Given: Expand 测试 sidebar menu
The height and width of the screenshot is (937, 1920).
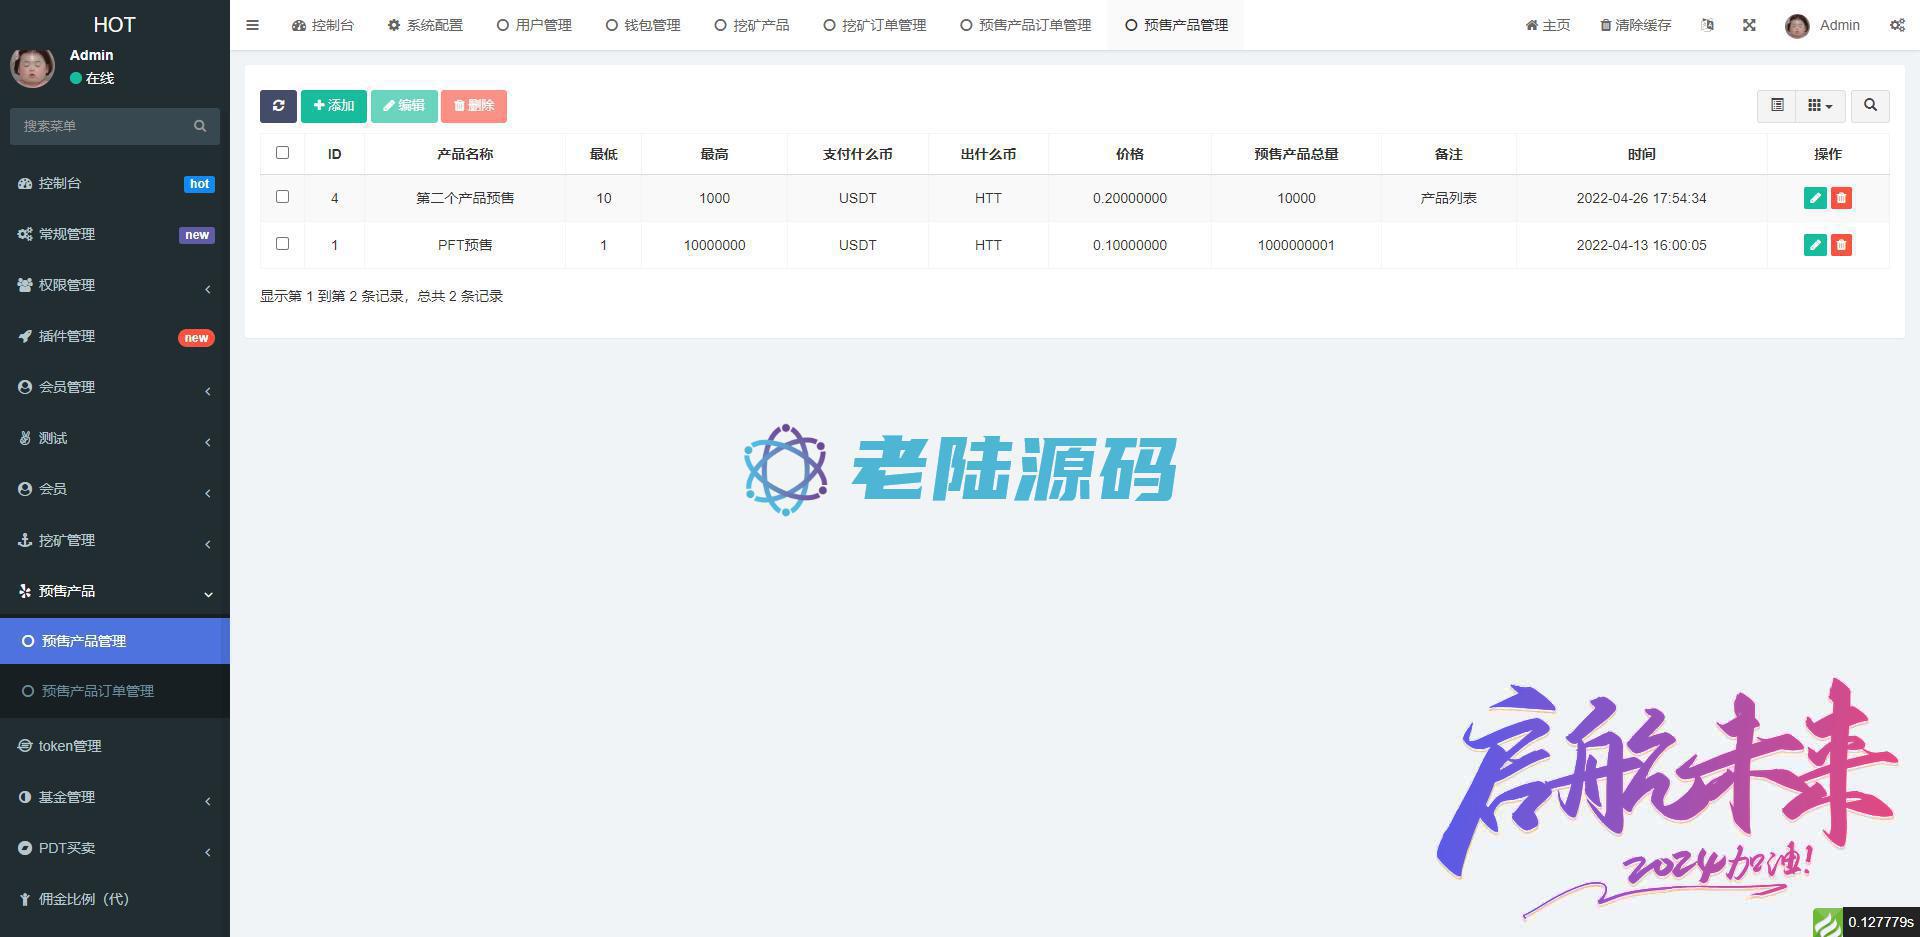Looking at the screenshot, I should coord(115,438).
